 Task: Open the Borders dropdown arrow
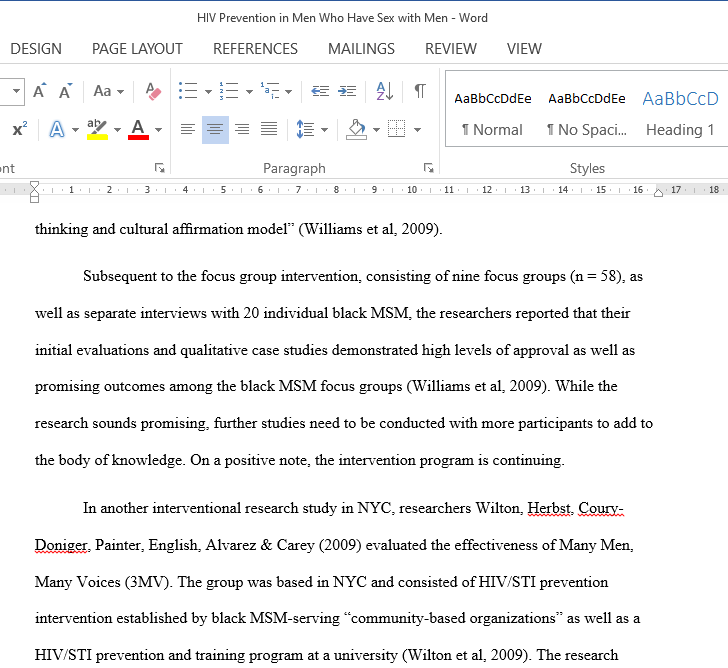coord(417,130)
